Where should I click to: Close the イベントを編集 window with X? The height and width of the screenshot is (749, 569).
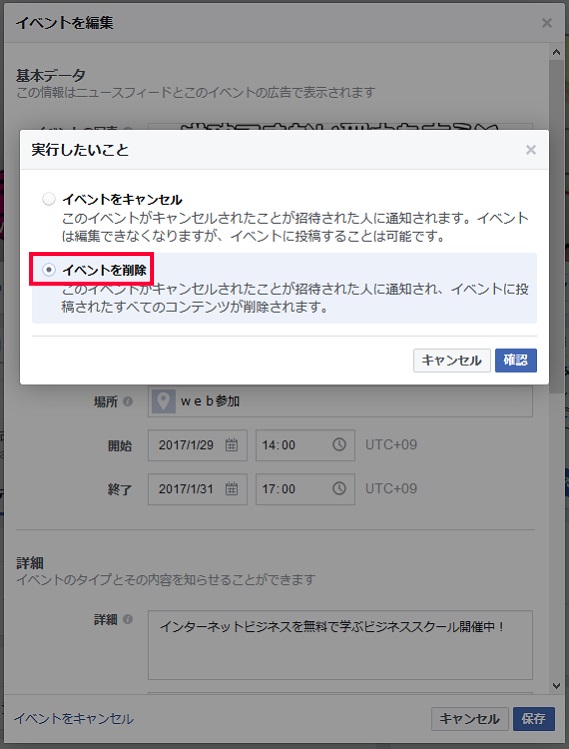pos(547,23)
